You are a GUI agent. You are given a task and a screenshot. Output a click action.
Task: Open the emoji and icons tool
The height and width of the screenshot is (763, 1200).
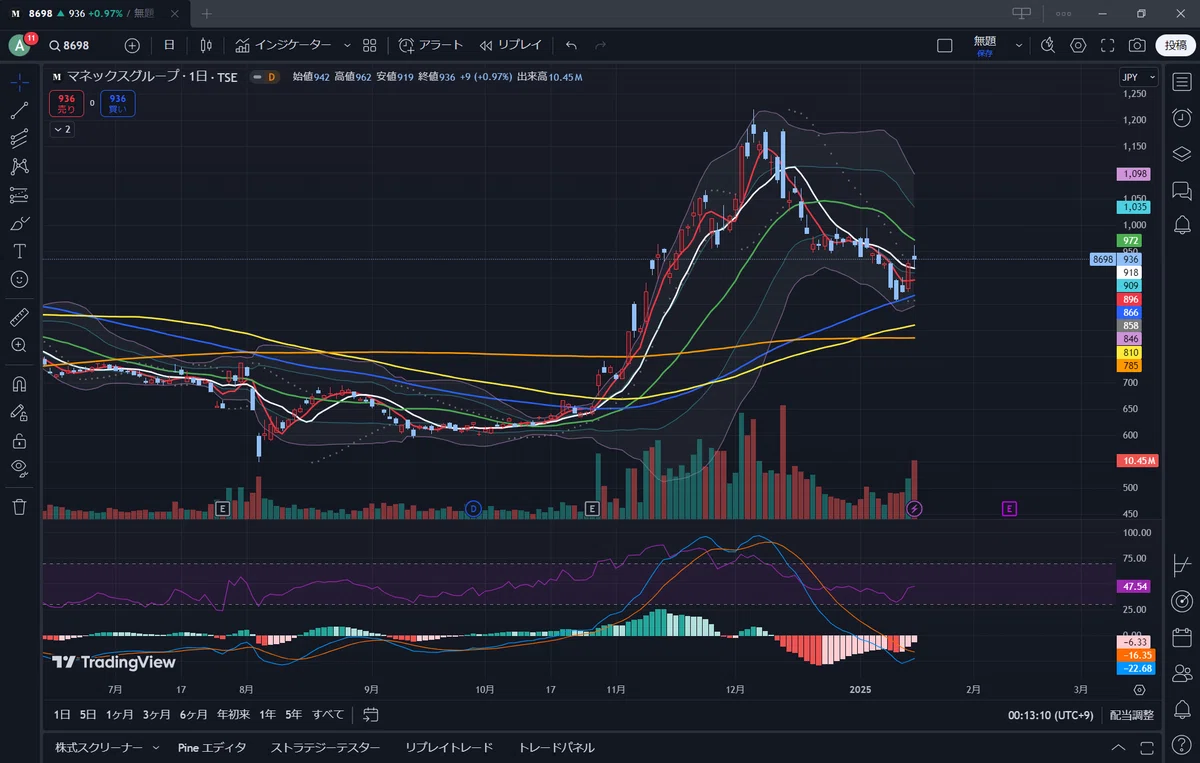(19, 279)
